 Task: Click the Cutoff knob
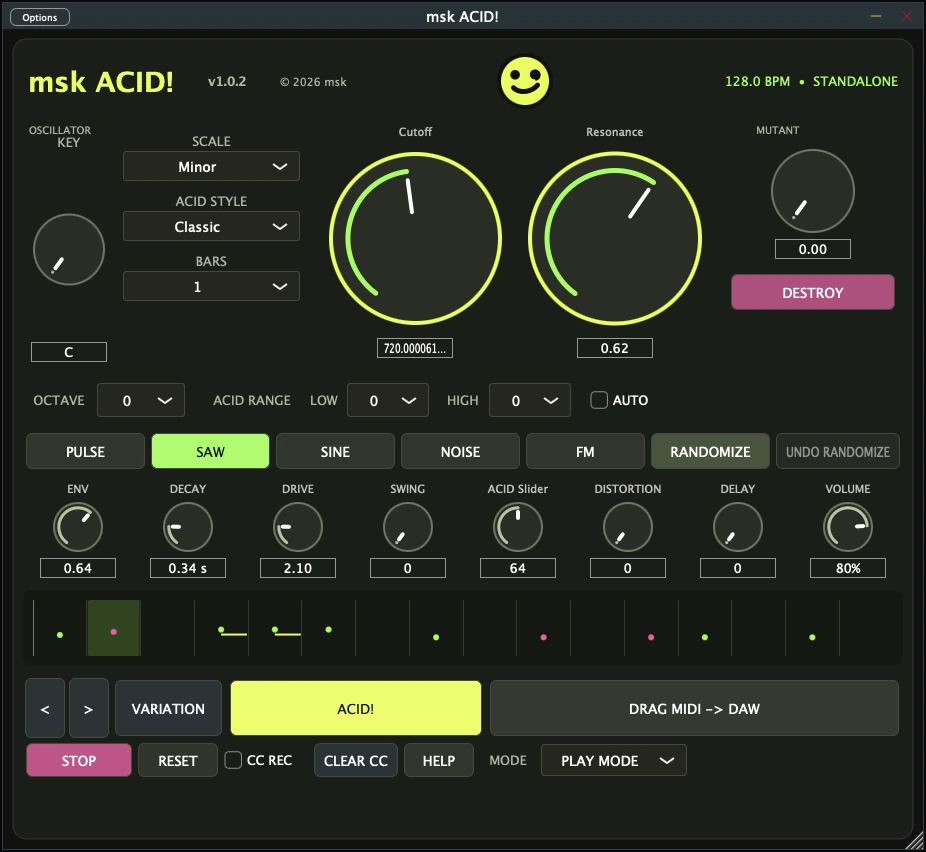point(415,239)
